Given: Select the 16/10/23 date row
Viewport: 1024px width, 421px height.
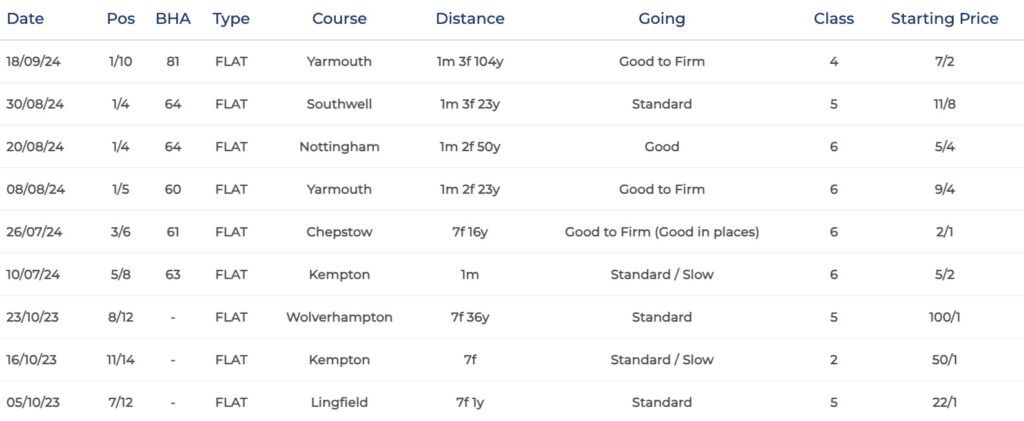Looking at the screenshot, I should [x=512, y=360].
